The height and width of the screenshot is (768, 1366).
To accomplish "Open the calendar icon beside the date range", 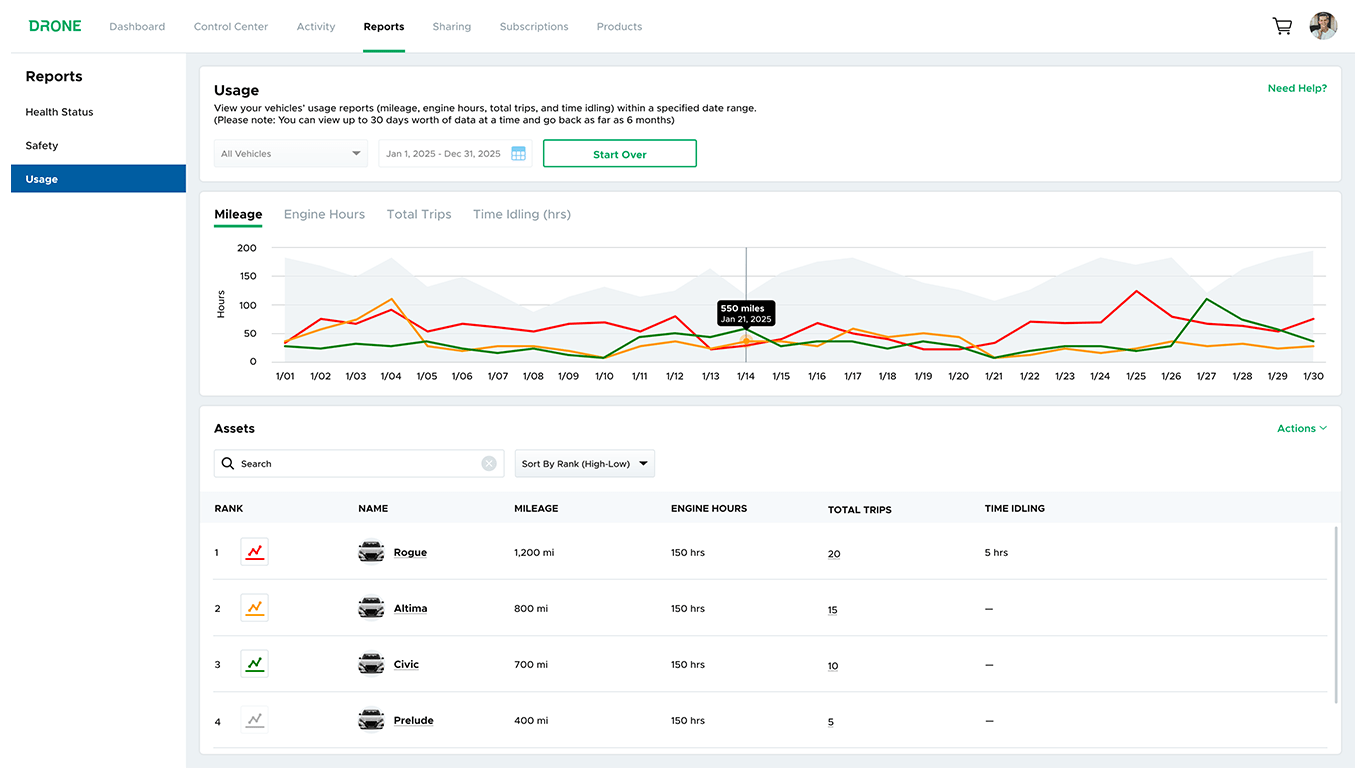I will [518, 153].
